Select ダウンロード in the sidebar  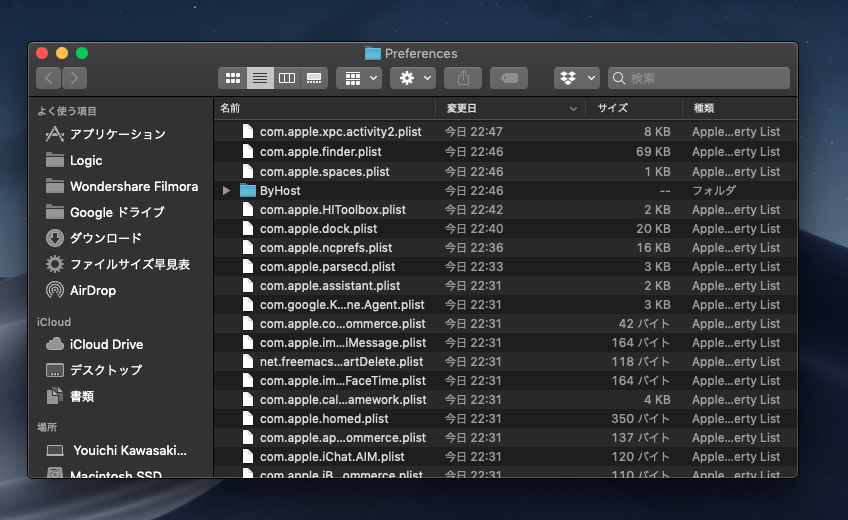coord(105,238)
